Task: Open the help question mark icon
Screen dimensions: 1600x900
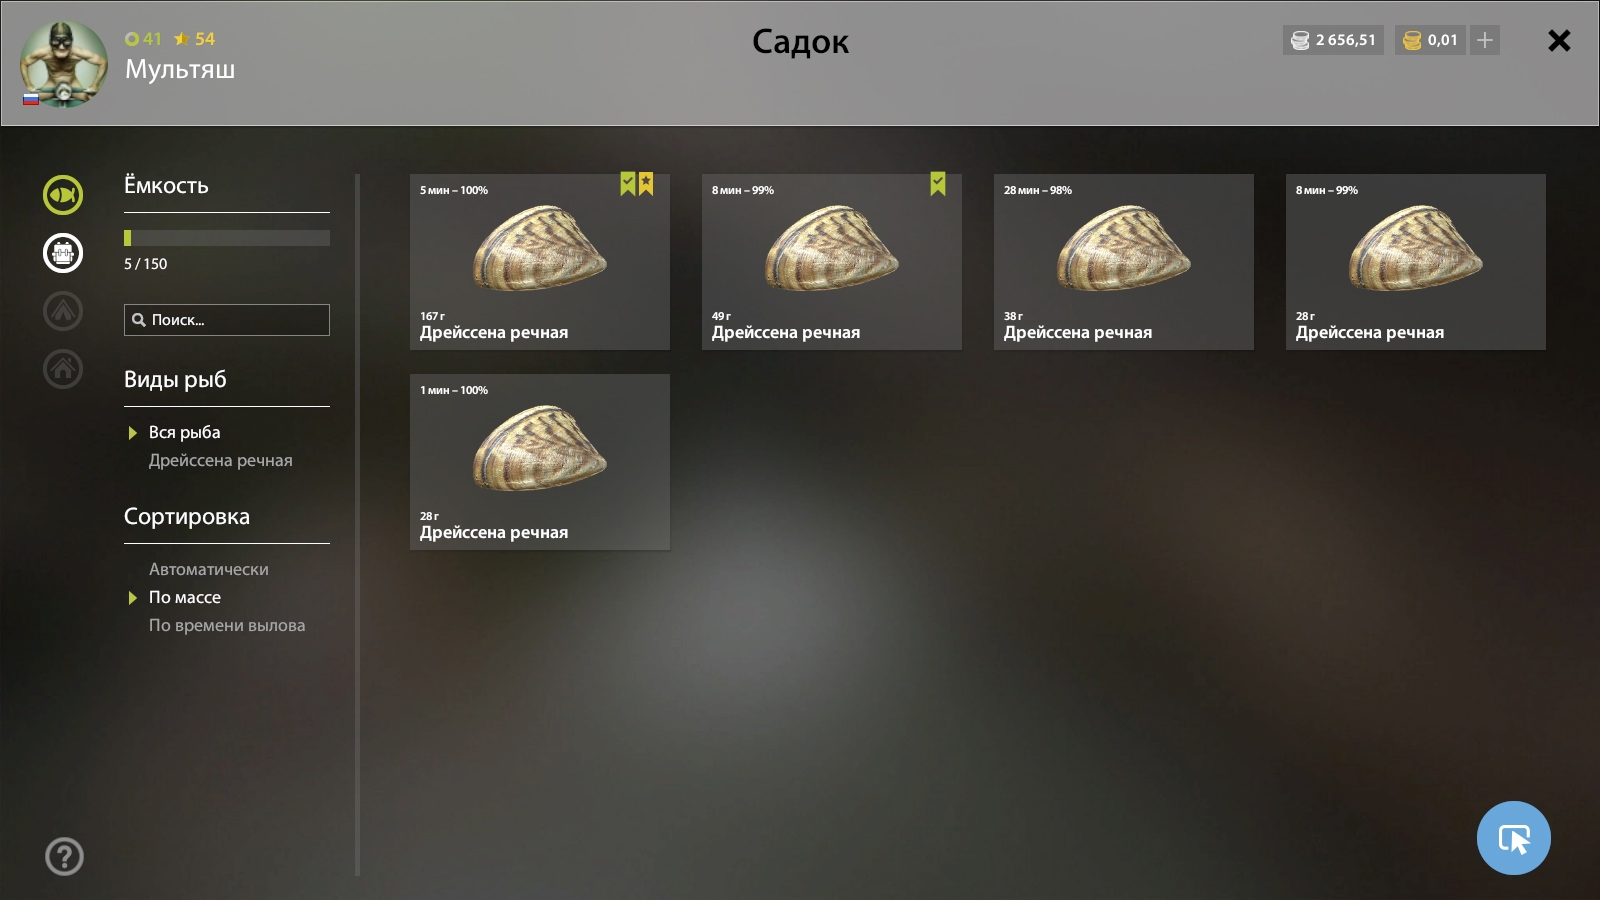Action: (x=64, y=856)
